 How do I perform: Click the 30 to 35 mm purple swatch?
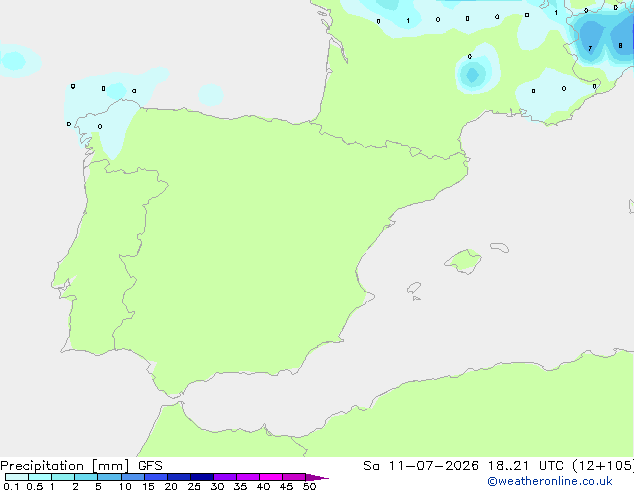(224, 477)
